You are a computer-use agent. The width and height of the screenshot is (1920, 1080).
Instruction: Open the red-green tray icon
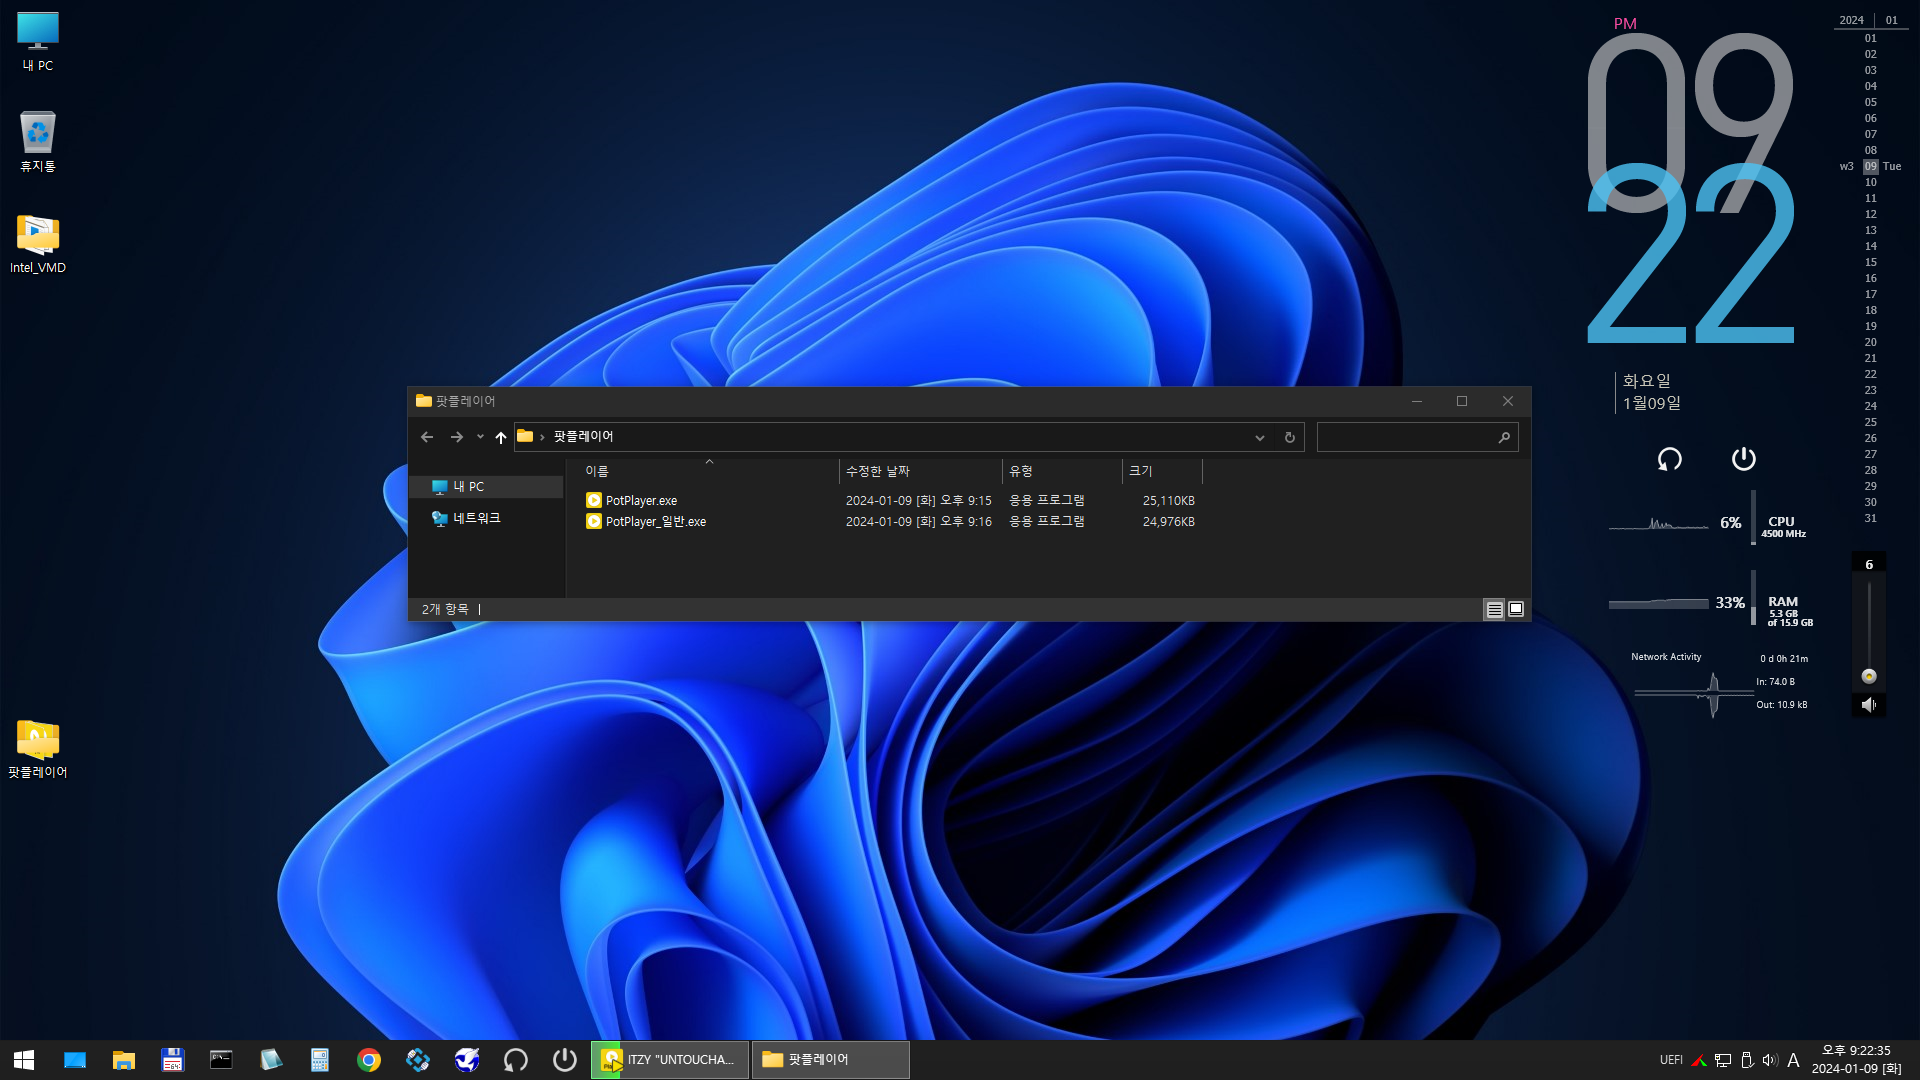pos(1698,1060)
